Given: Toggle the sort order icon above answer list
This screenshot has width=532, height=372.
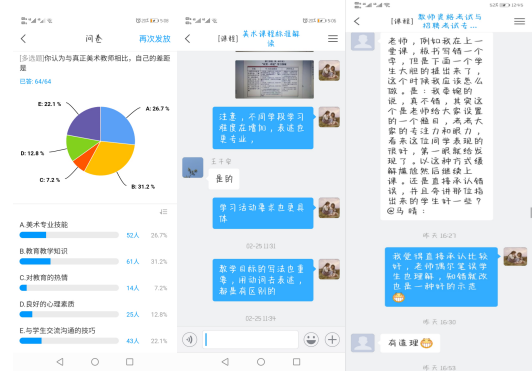Looking at the screenshot, I should tap(164, 212).
